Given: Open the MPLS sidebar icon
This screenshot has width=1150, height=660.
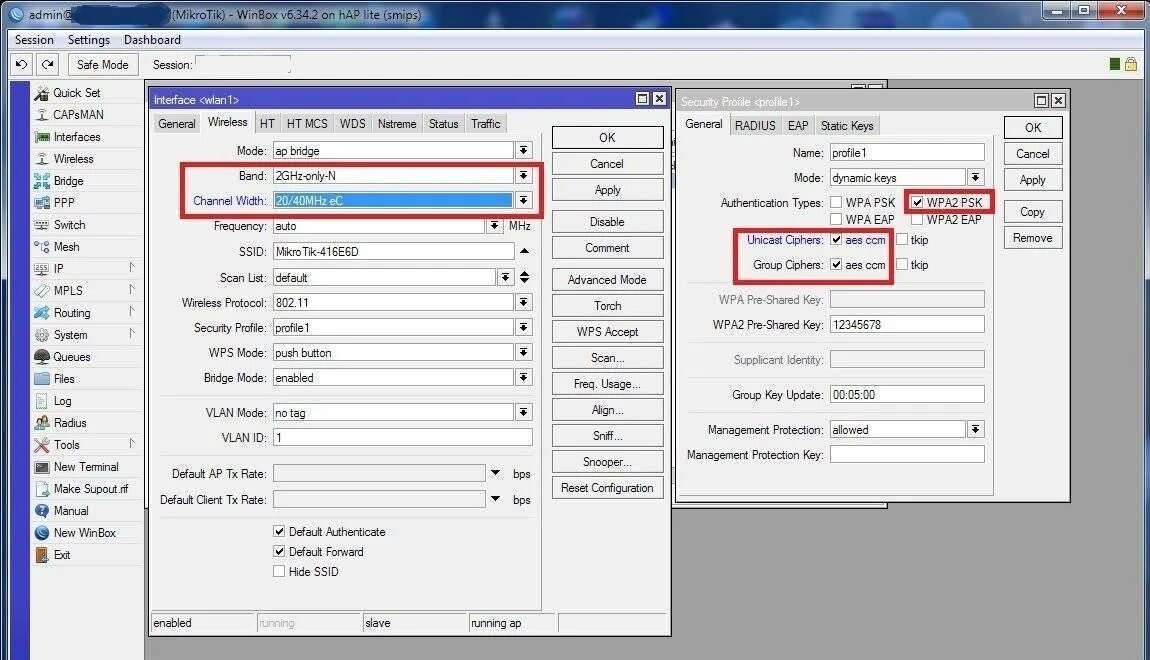Looking at the screenshot, I should [42, 291].
